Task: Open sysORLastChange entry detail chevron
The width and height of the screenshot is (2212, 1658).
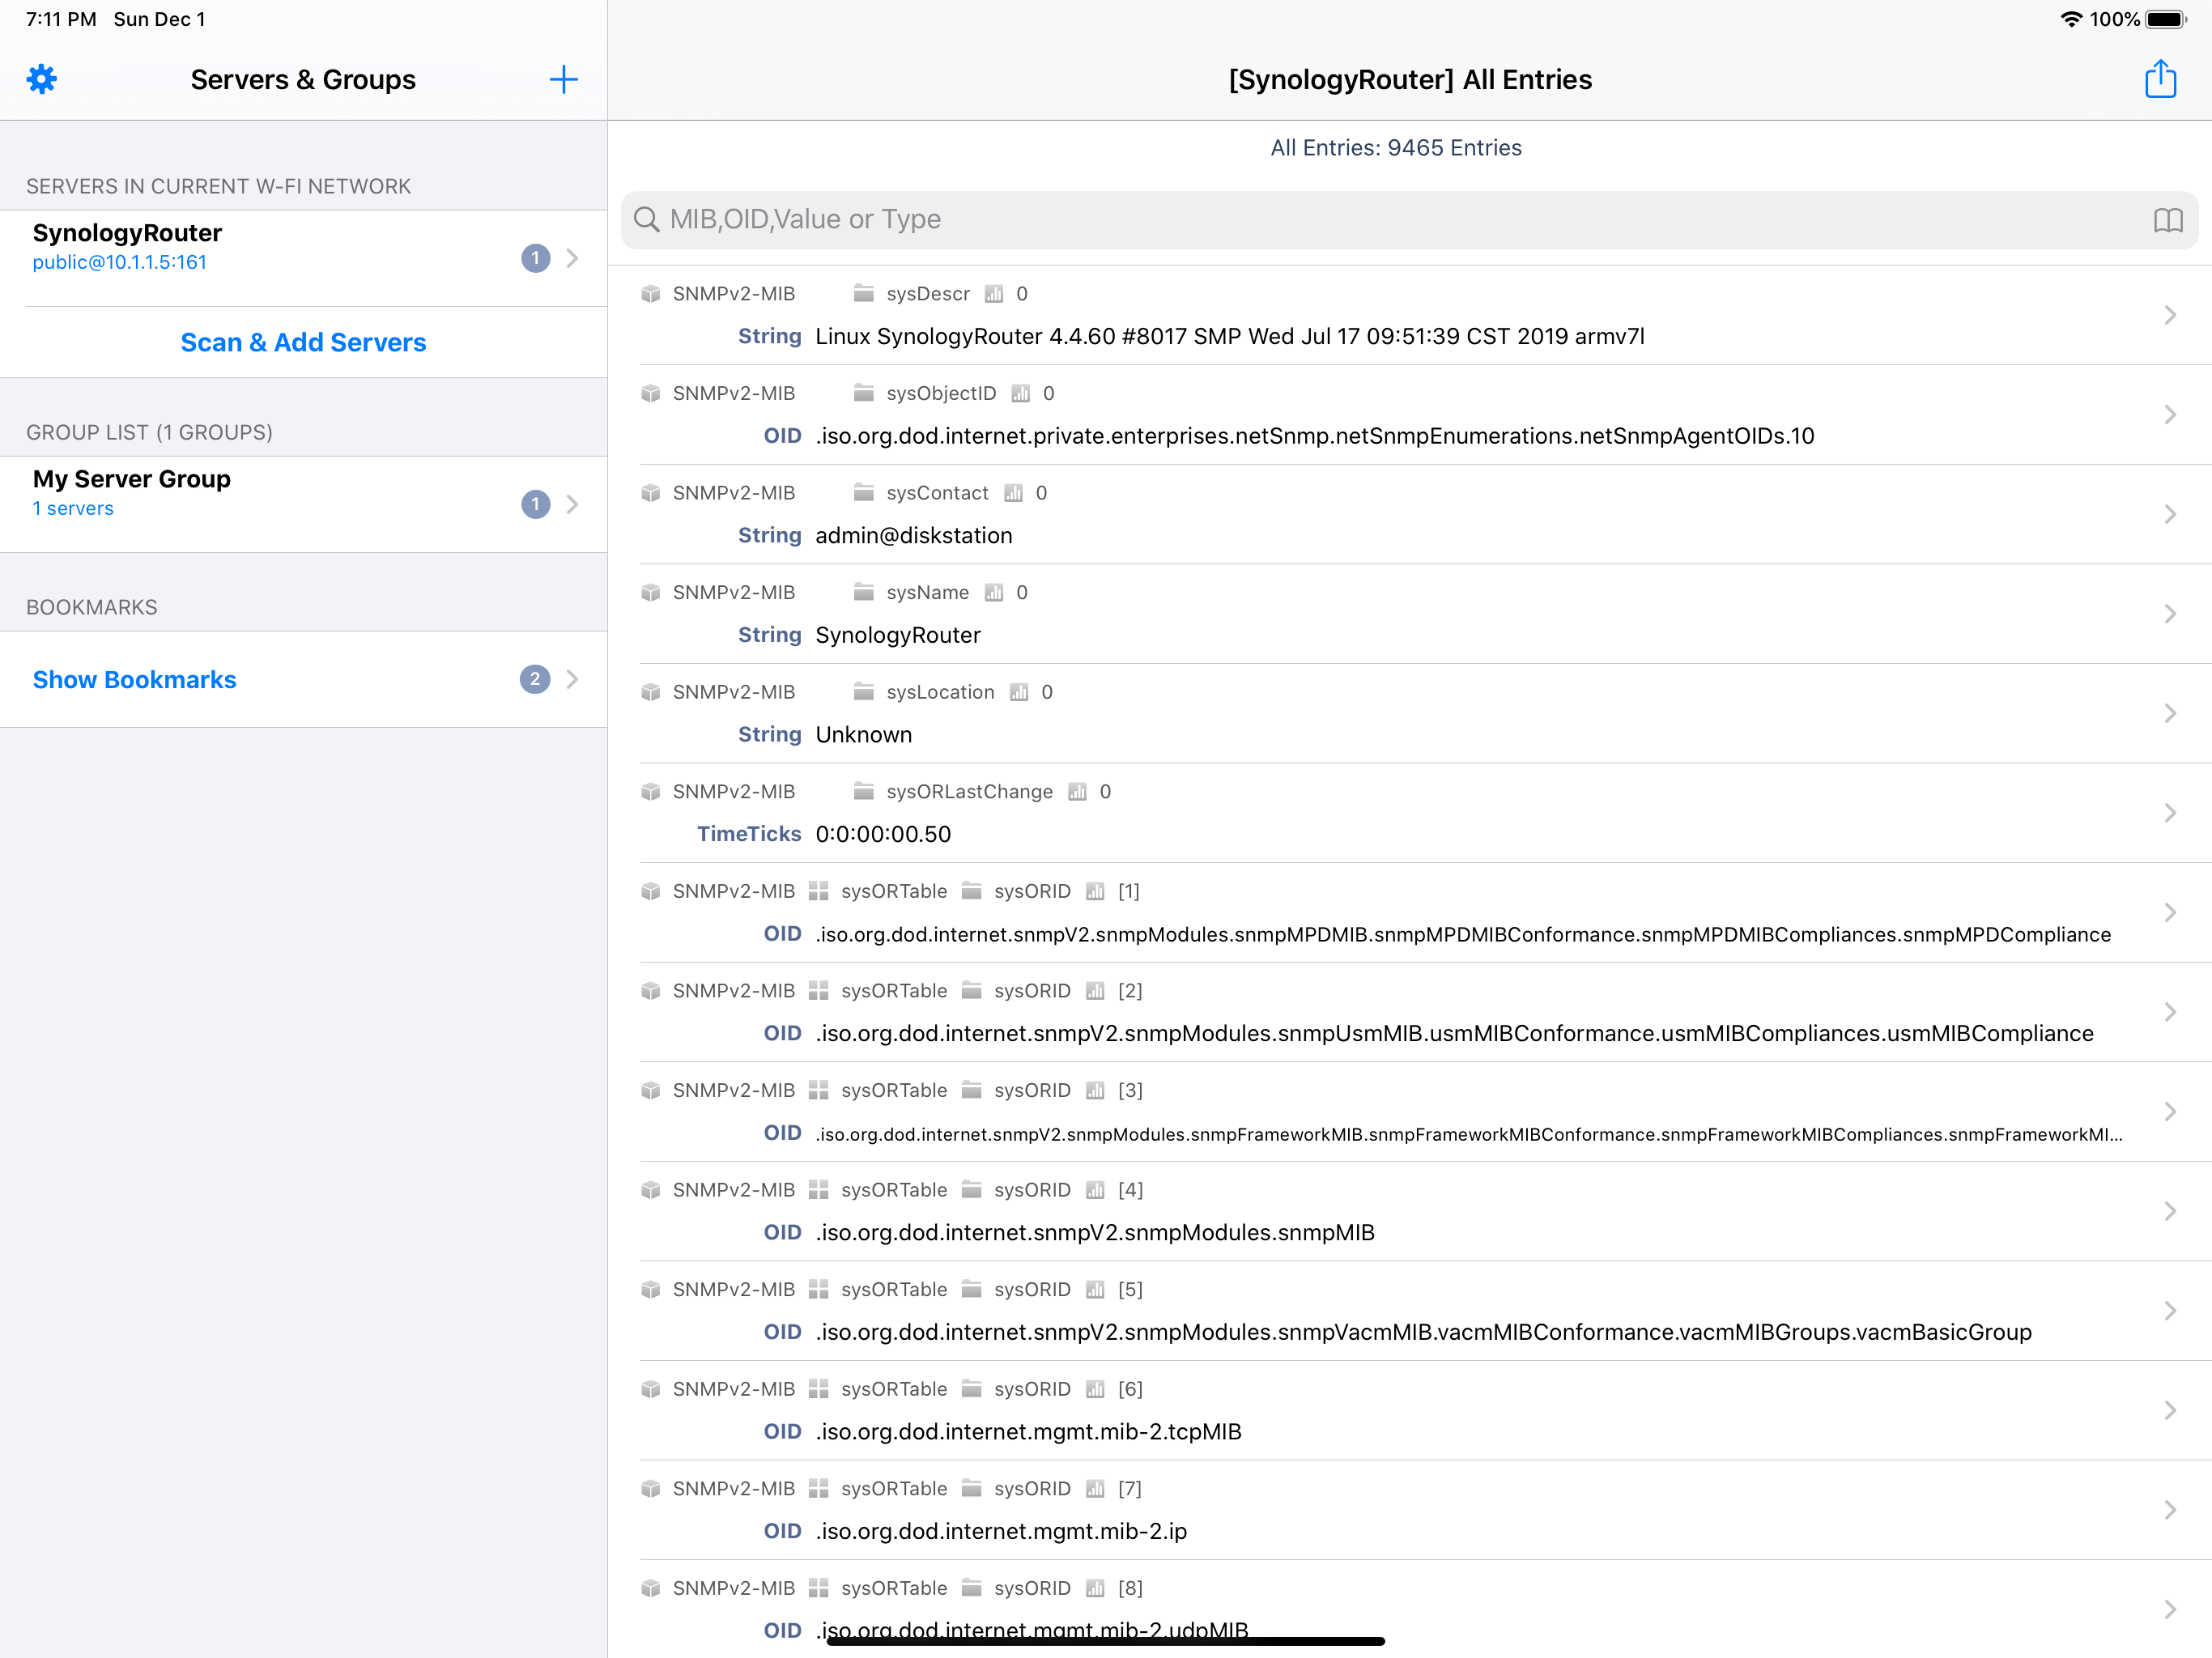Action: click(2170, 812)
